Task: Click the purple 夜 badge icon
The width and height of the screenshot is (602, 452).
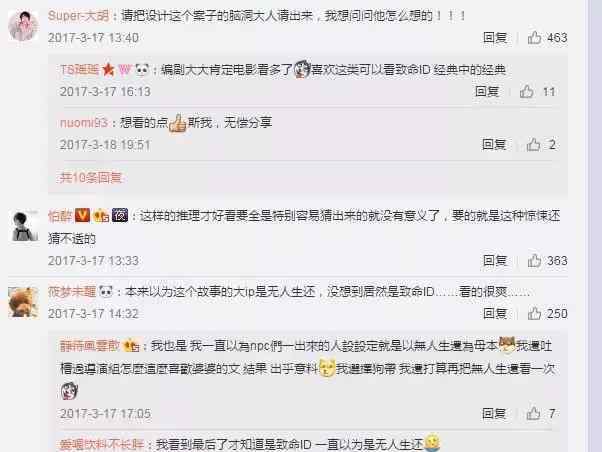Action: [x=120, y=215]
